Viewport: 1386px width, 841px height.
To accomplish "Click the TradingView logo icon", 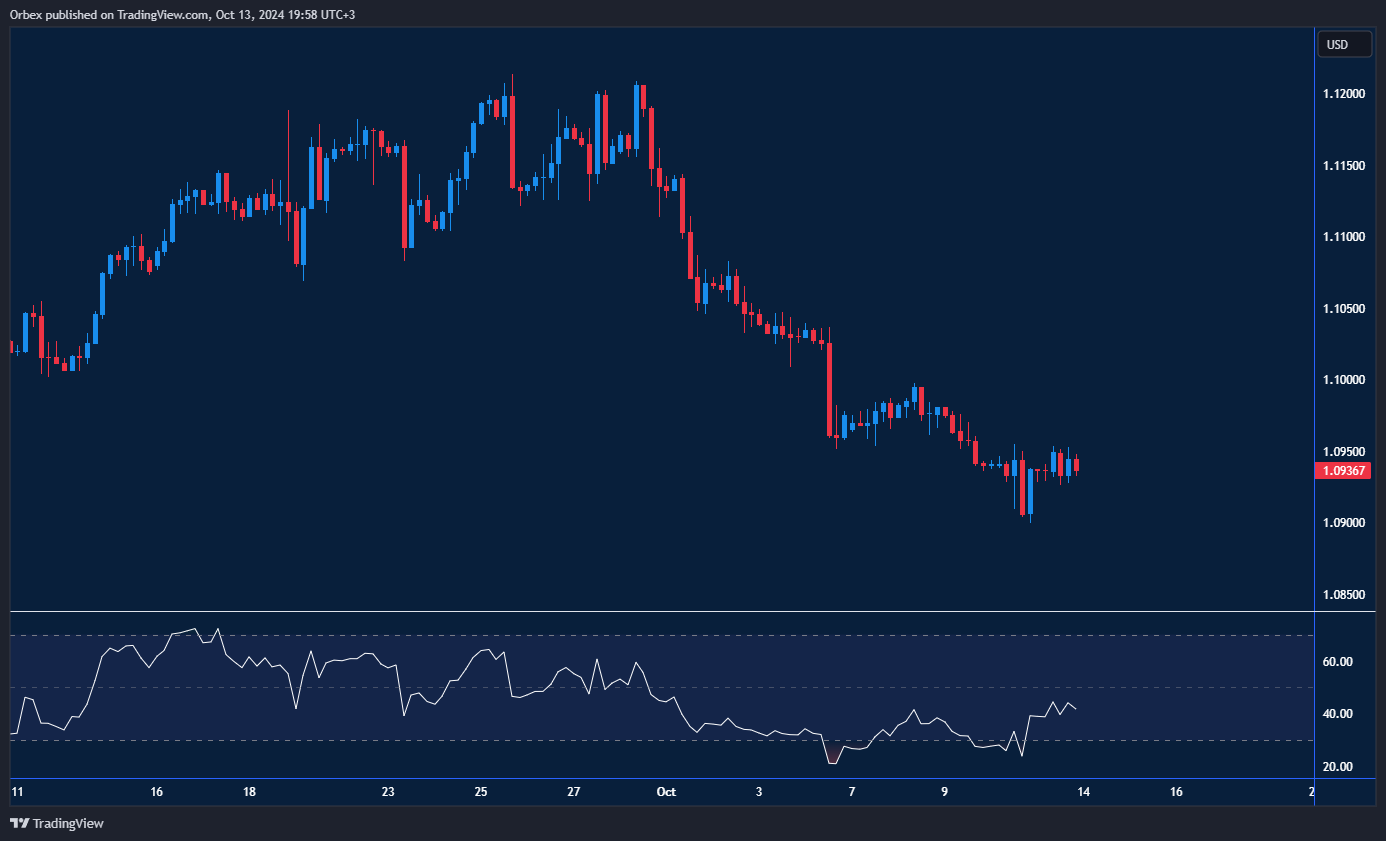I will [20, 823].
